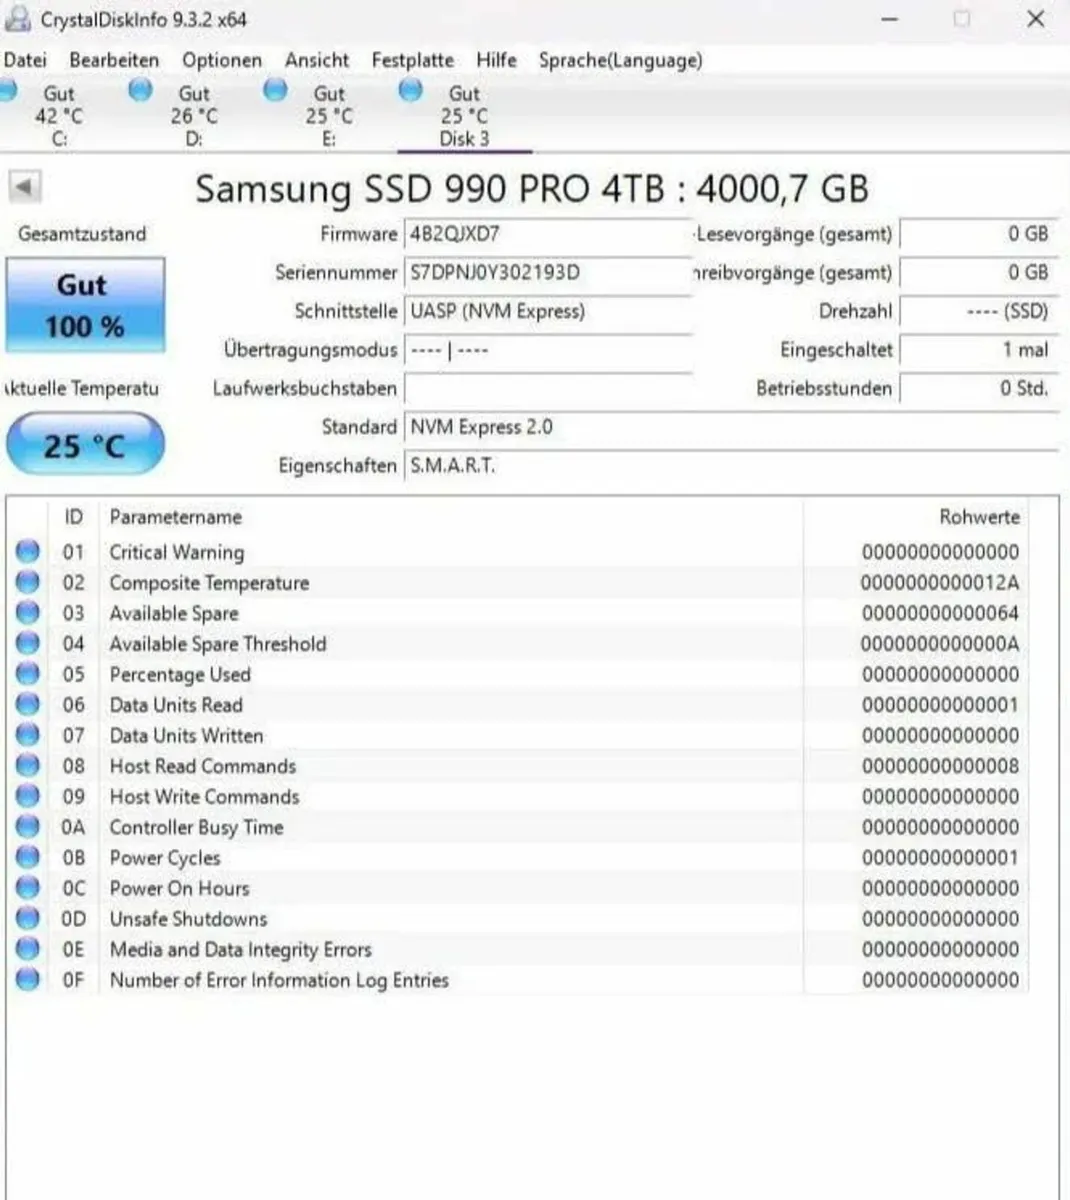Click blue status dot for Unsafe Shutdowns
Screen dimensions: 1070x1200
coord(27,918)
